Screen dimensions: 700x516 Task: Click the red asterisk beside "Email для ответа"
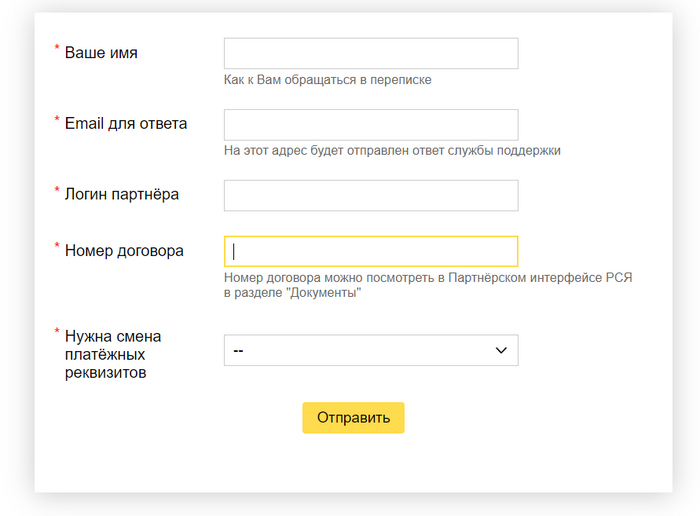57,120
